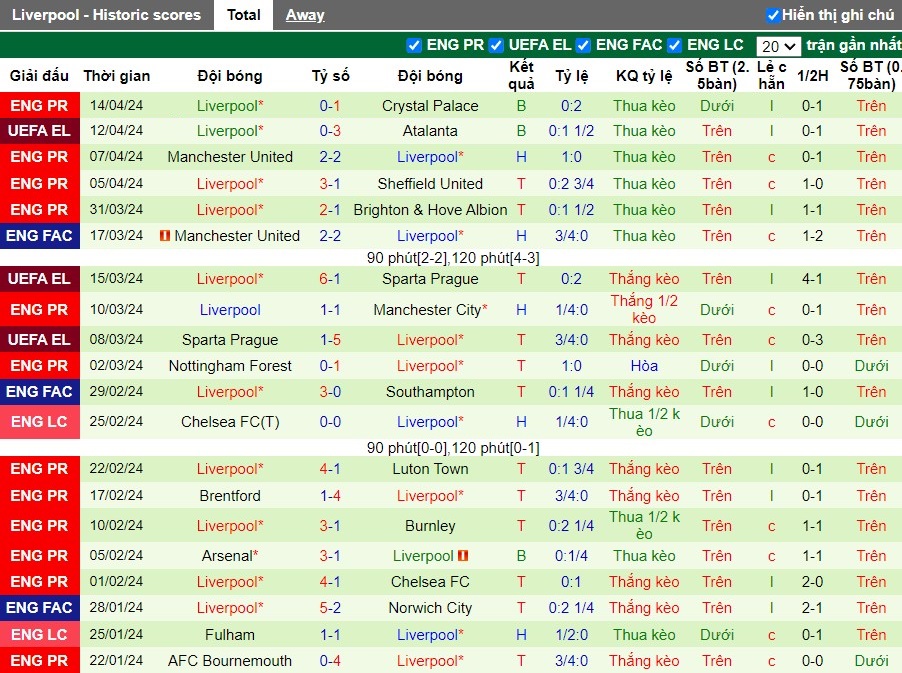Image resolution: width=902 pixels, height=673 pixels.
Task: Click the 90 phút[2-2],120 phút[4-3] note
Action: pos(453,258)
